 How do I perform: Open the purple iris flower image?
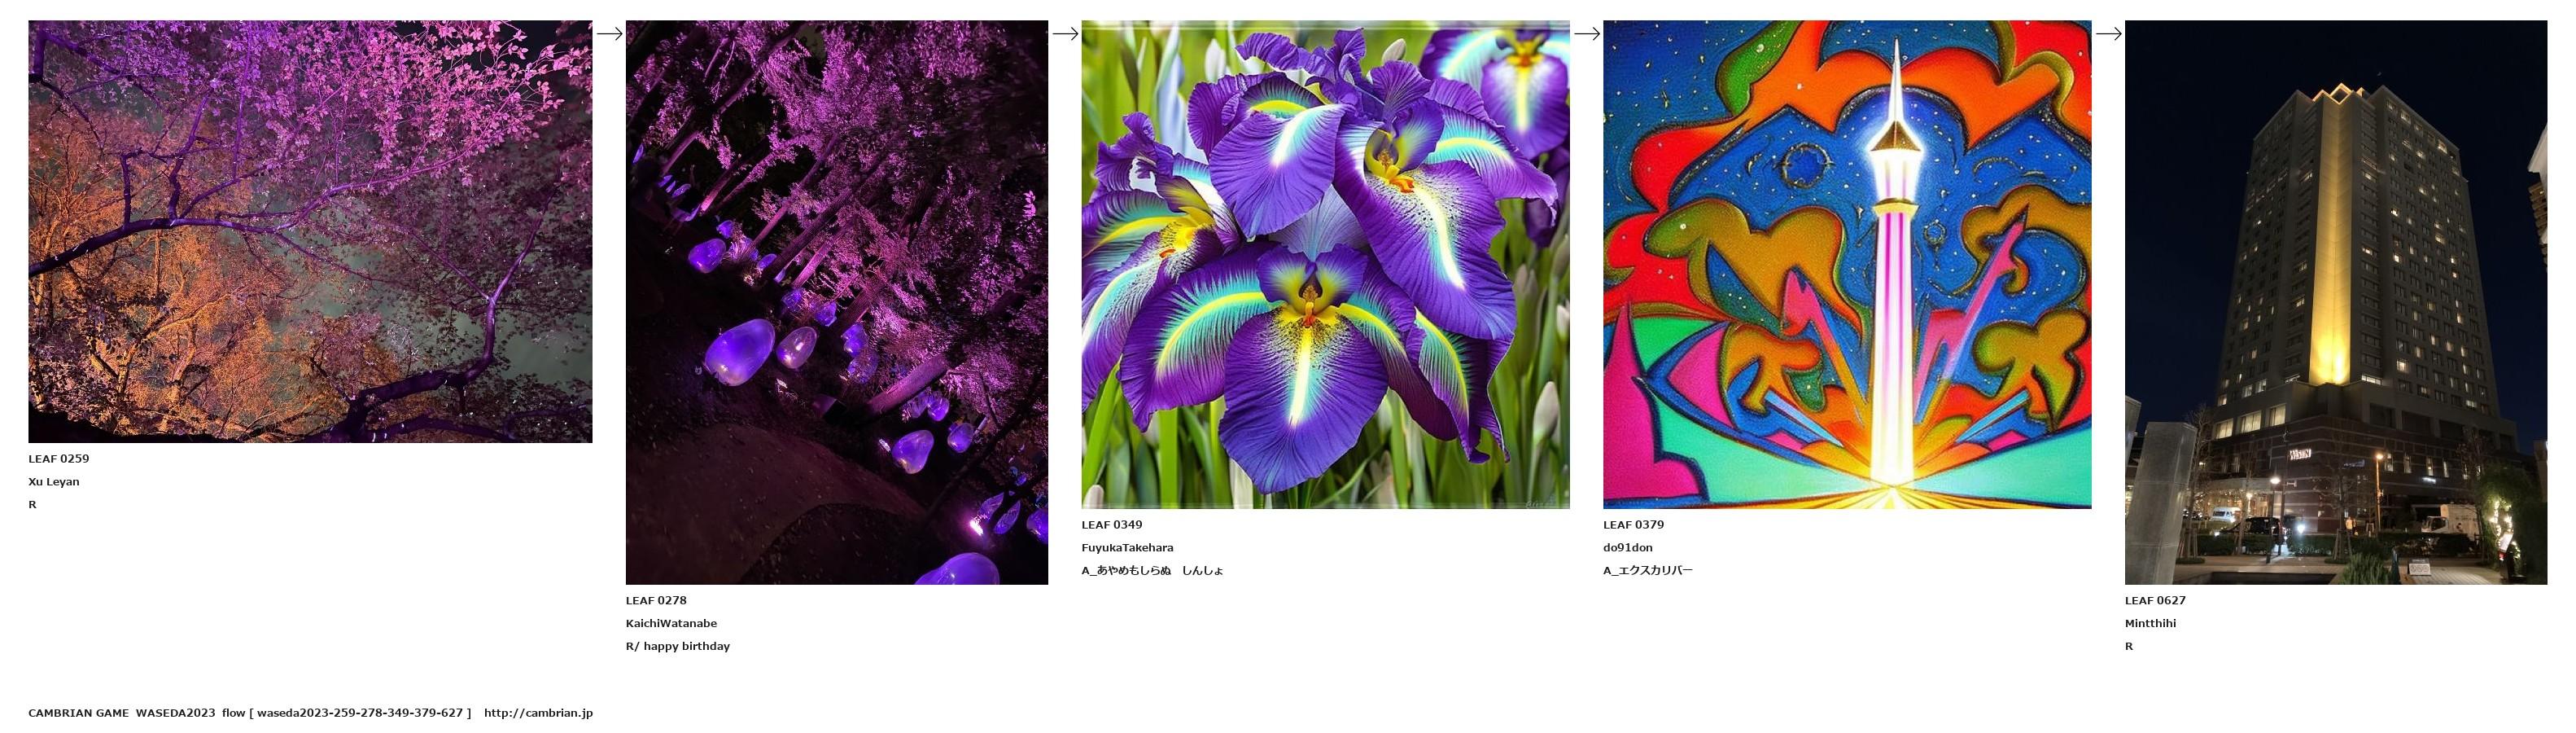pos(1326,264)
